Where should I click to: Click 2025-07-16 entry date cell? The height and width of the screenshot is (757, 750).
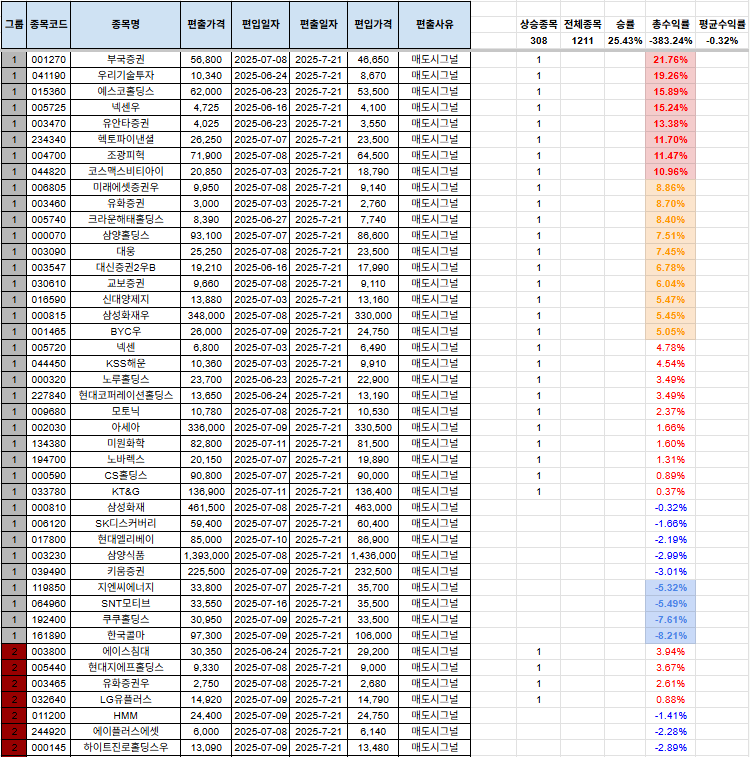pos(261,603)
